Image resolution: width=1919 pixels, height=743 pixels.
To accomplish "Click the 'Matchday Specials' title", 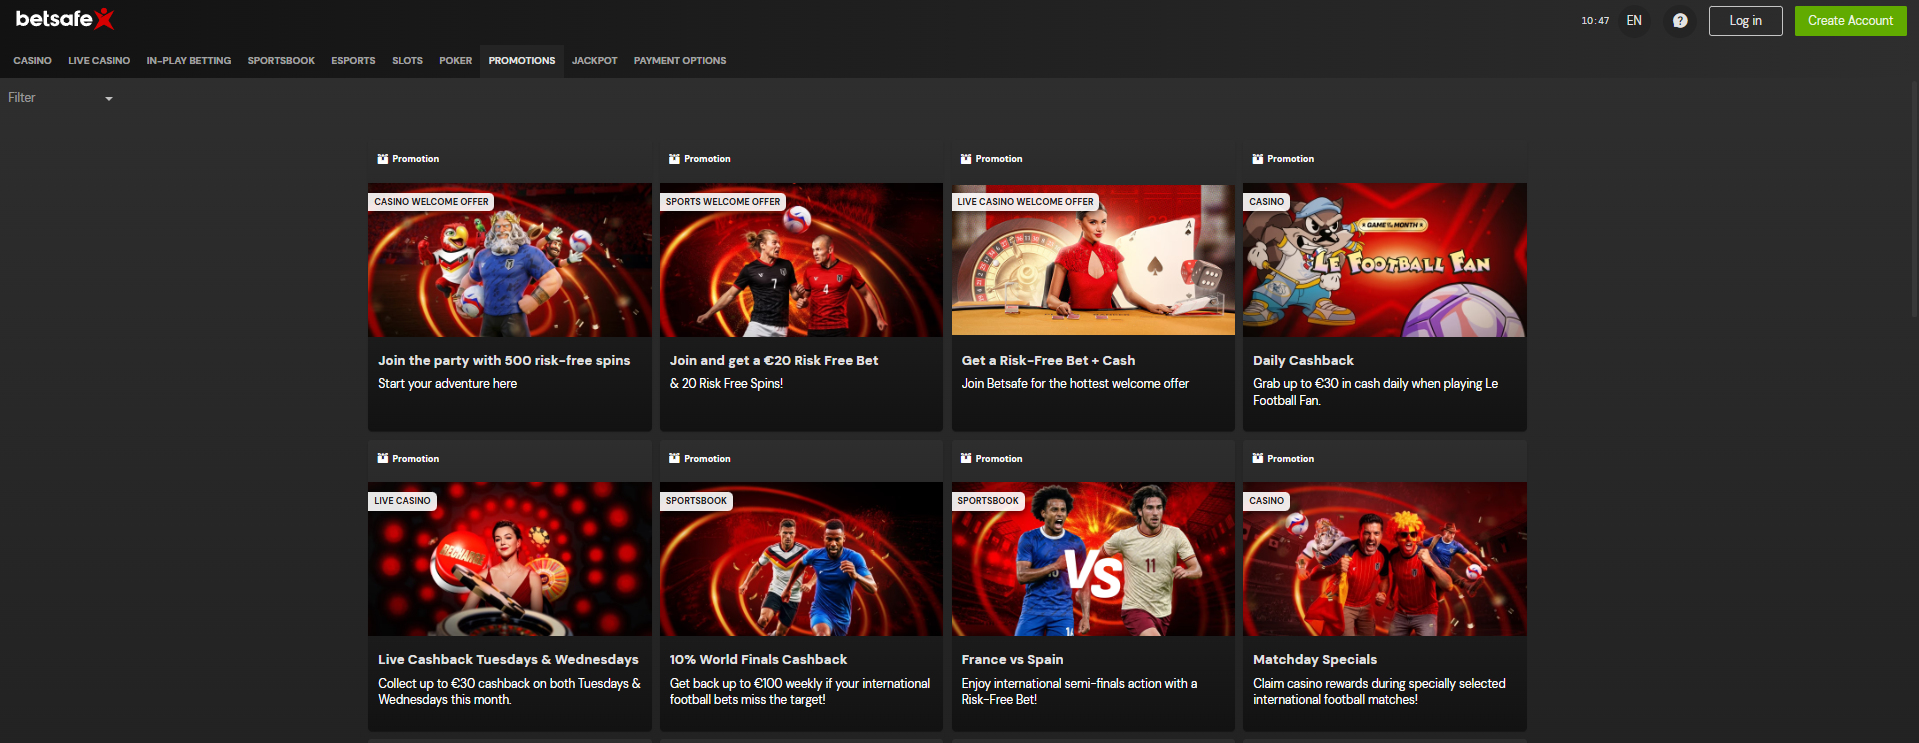I will [x=1315, y=659].
